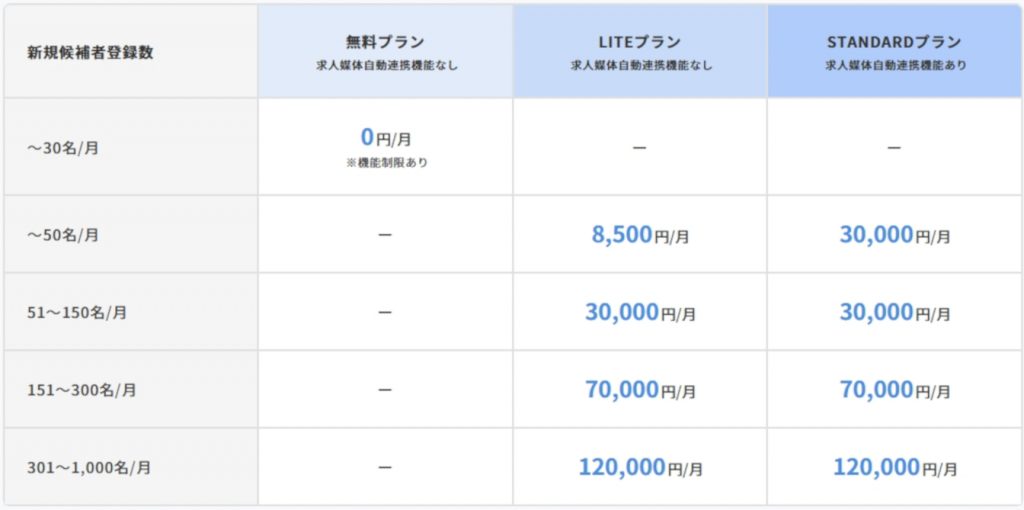Click the 8,500円/月 LITE price
The height and width of the screenshot is (510, 1024).
(640, 234)
